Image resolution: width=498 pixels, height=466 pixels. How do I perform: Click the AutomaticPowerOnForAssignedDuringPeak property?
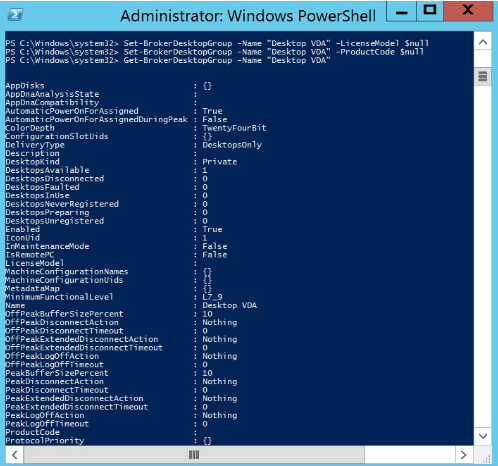click(96, 120)
